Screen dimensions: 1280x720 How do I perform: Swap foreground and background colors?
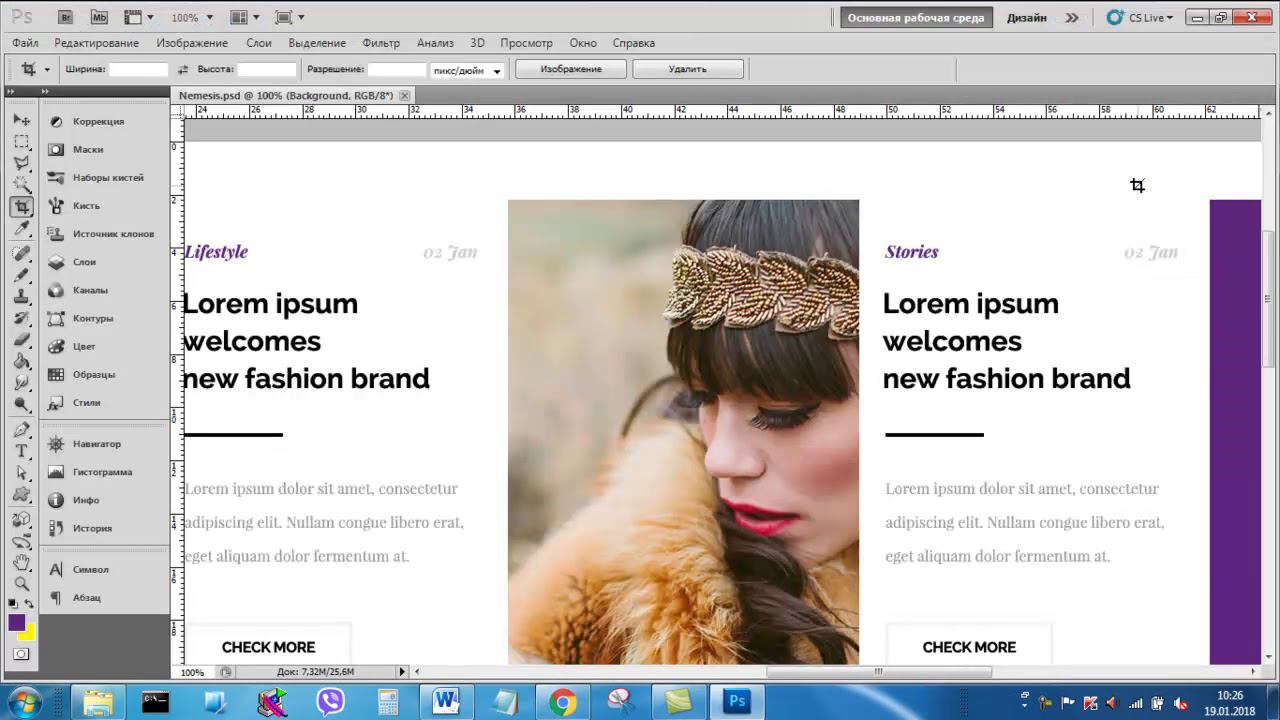click(x=29, y=604)
